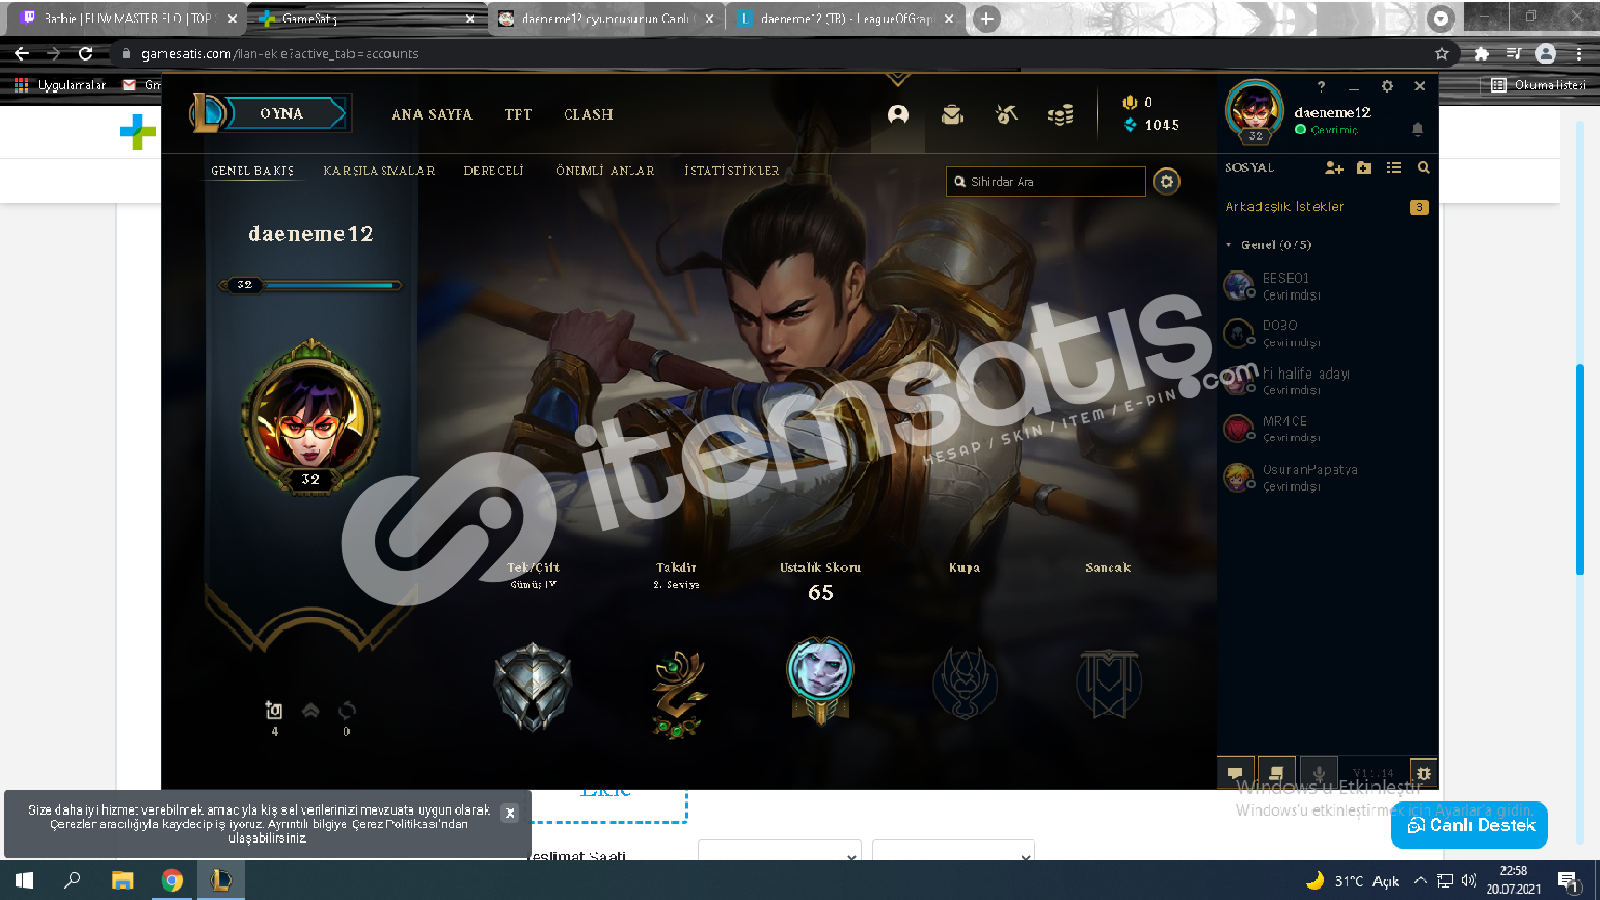Click the Add Friend icon in Sosyal
1600x900 pixels.
pyautogui.click(x=1334, y=168)
